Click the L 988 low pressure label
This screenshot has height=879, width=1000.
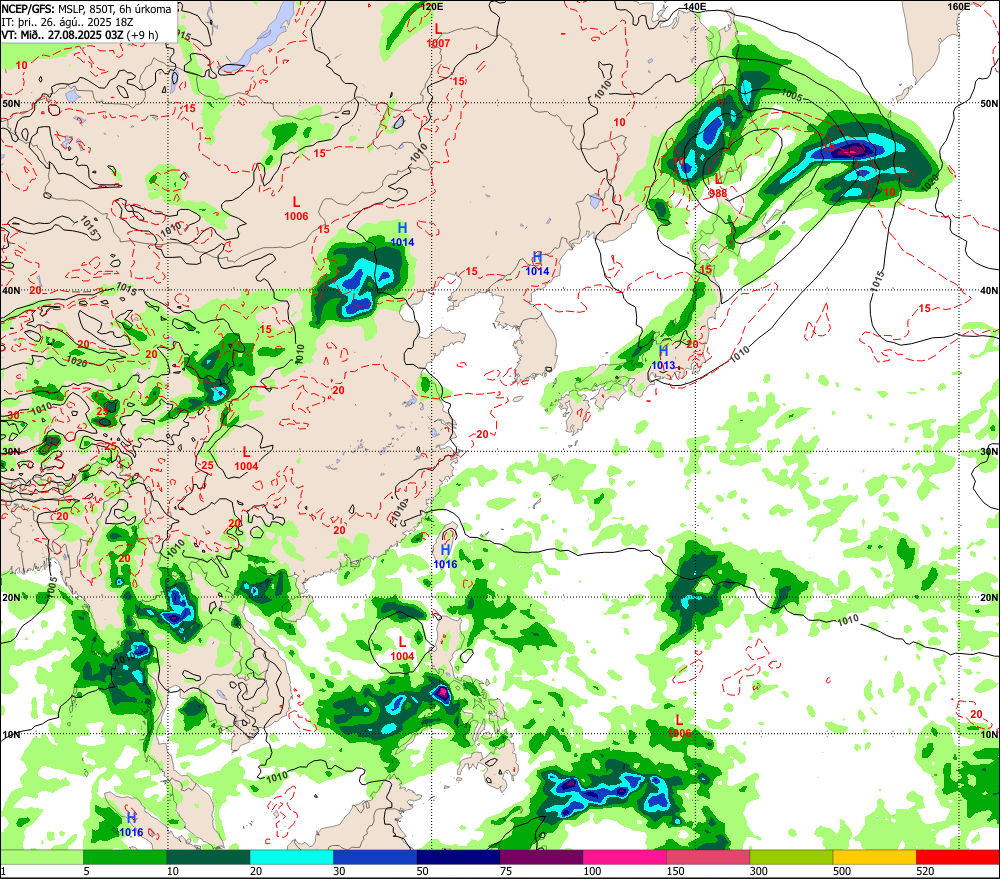coord(718,186)
